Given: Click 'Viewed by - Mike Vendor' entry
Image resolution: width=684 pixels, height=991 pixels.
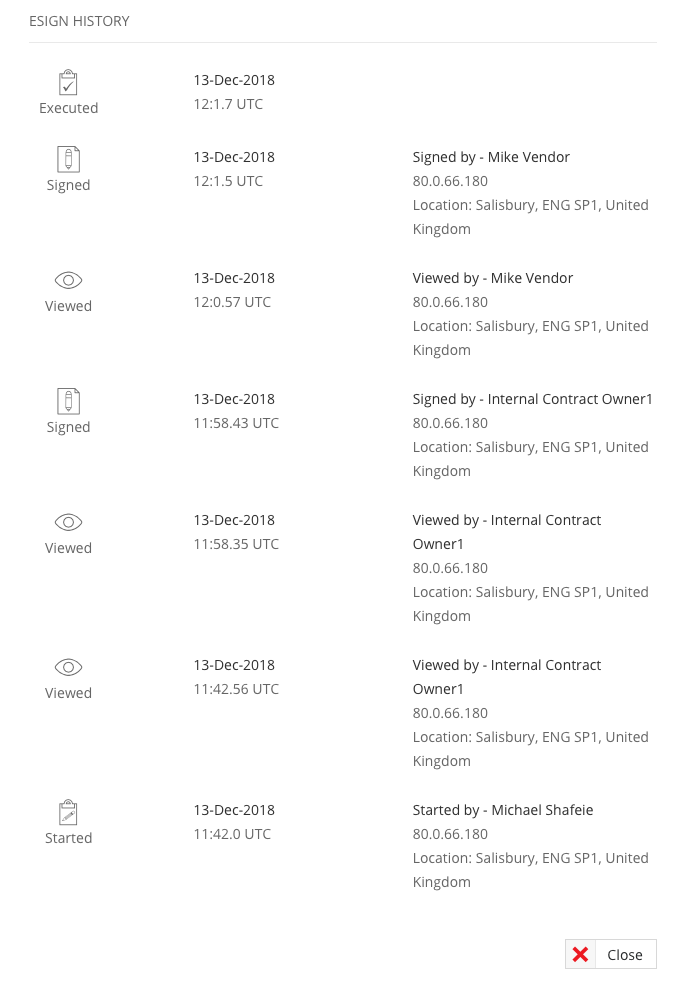Looking at the screenshot, I should click(x=493, y=278).
